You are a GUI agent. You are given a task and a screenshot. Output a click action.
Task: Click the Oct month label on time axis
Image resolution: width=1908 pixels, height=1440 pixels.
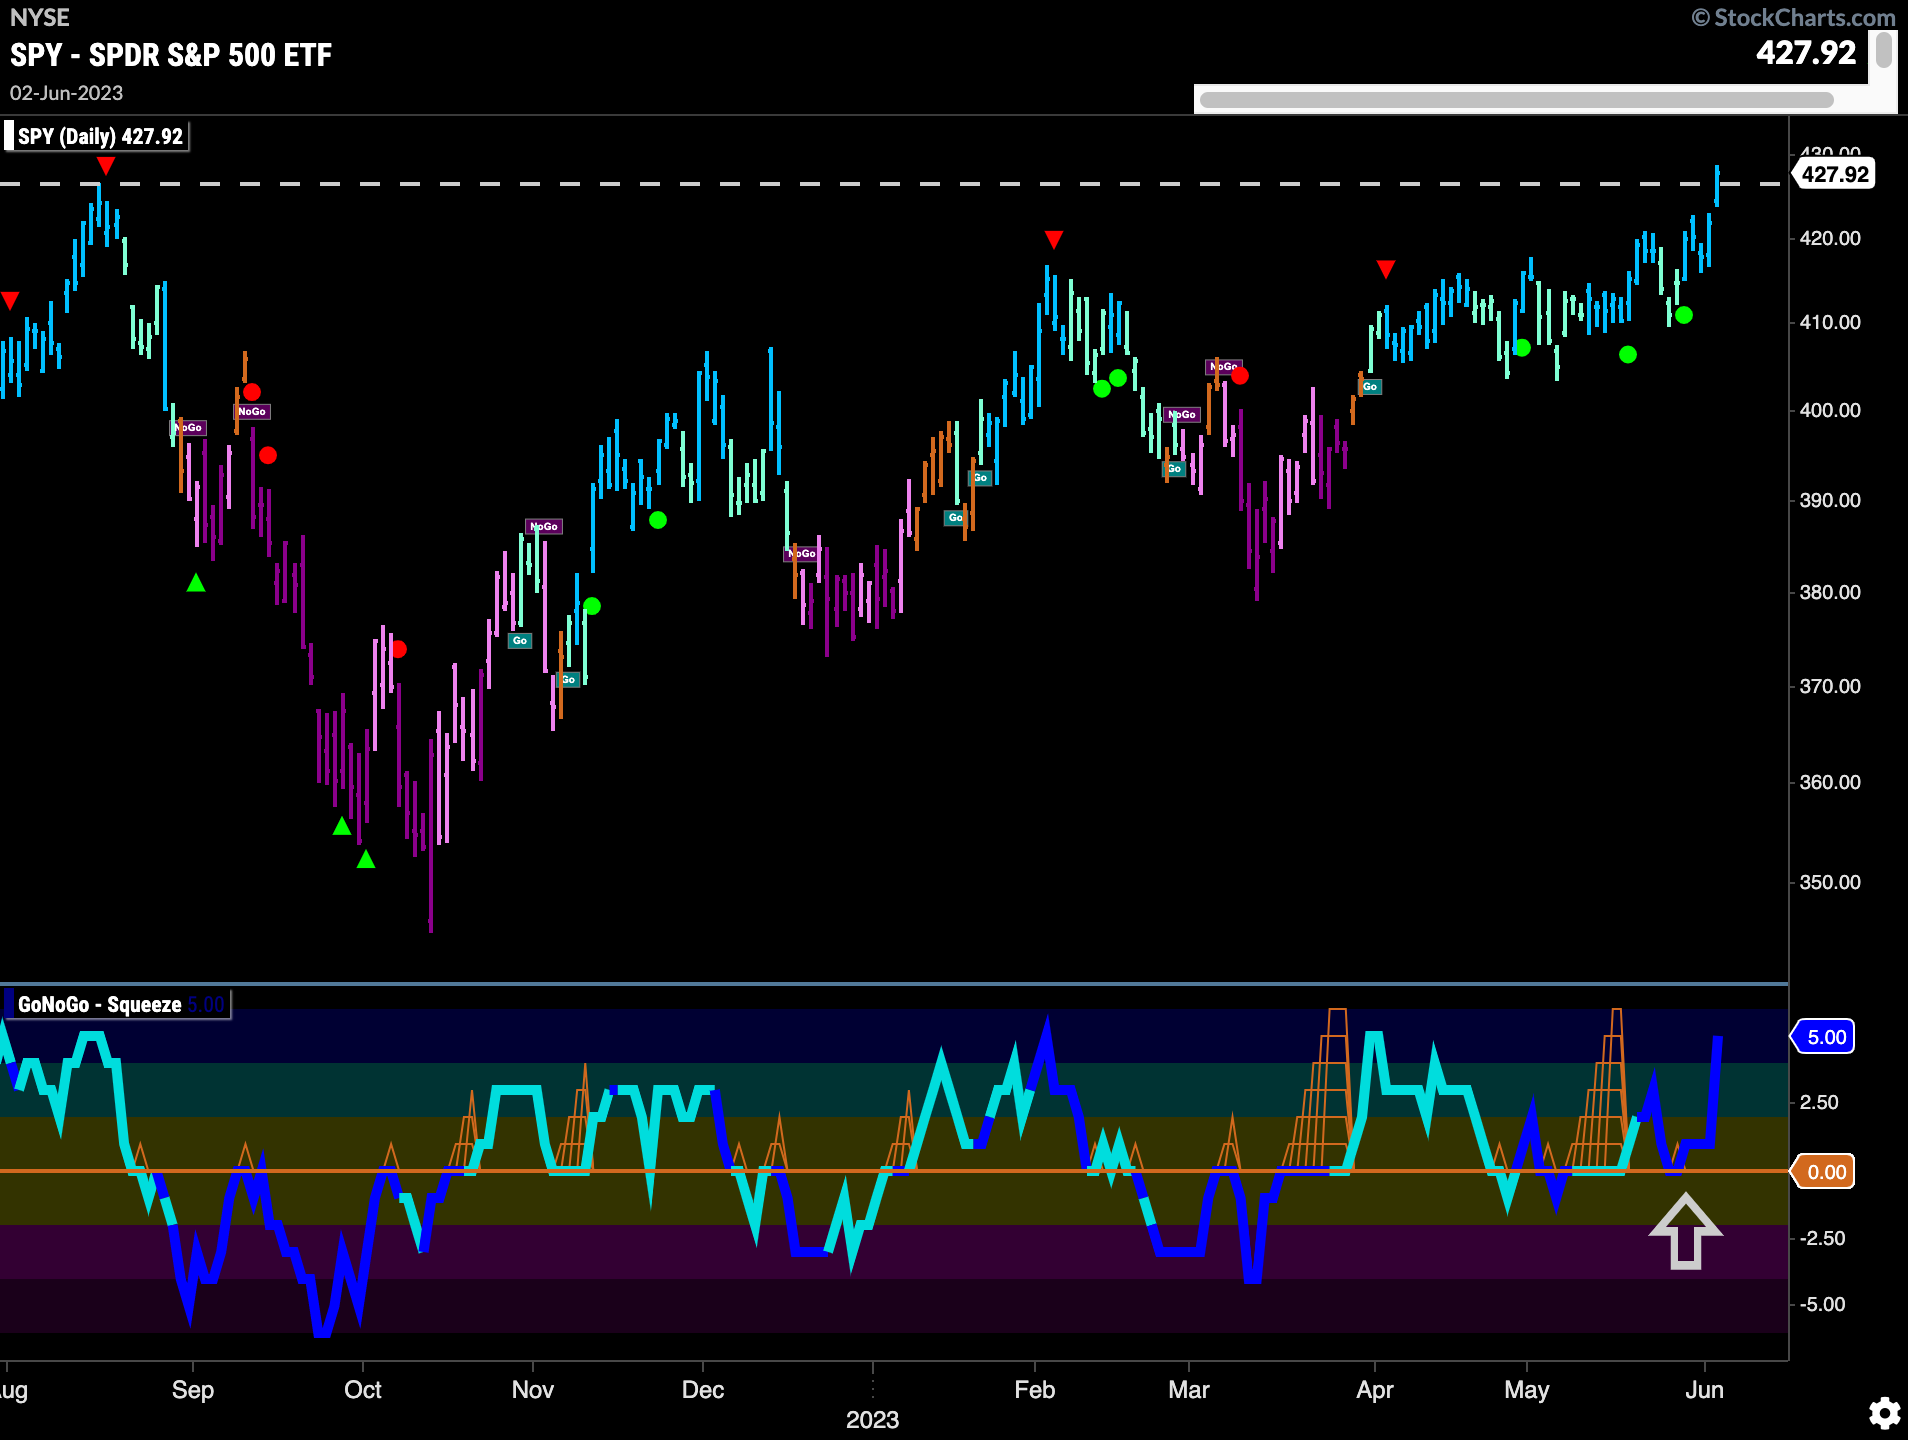point(362,1390)
